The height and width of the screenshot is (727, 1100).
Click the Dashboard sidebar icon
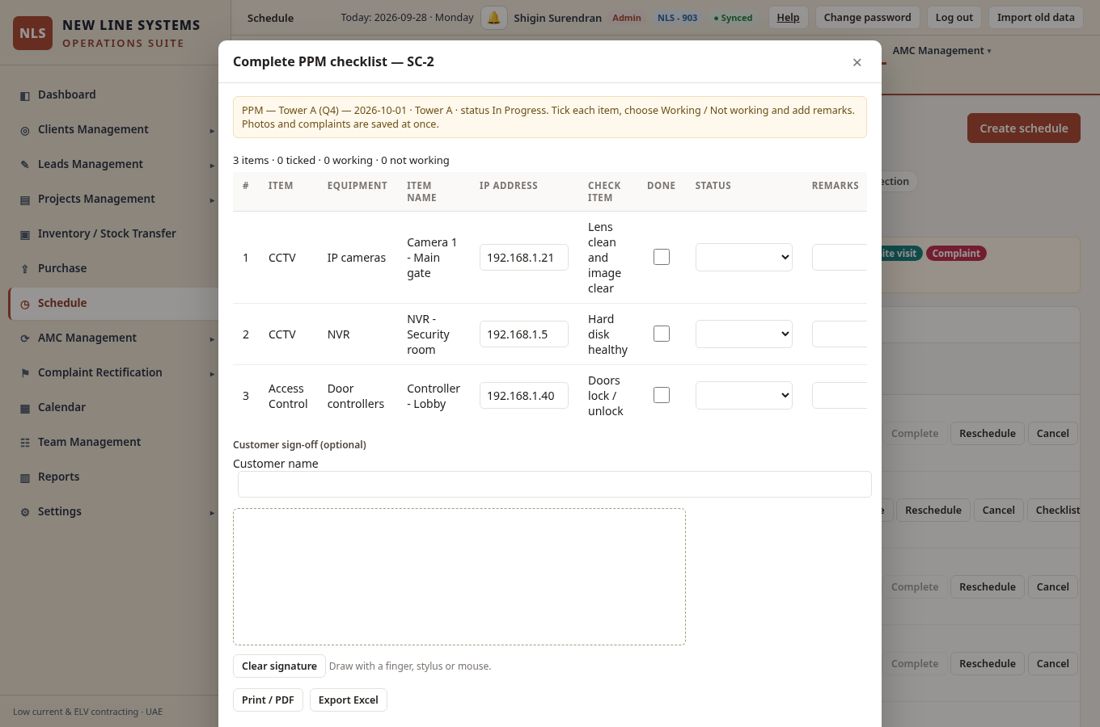coord(25,95)
